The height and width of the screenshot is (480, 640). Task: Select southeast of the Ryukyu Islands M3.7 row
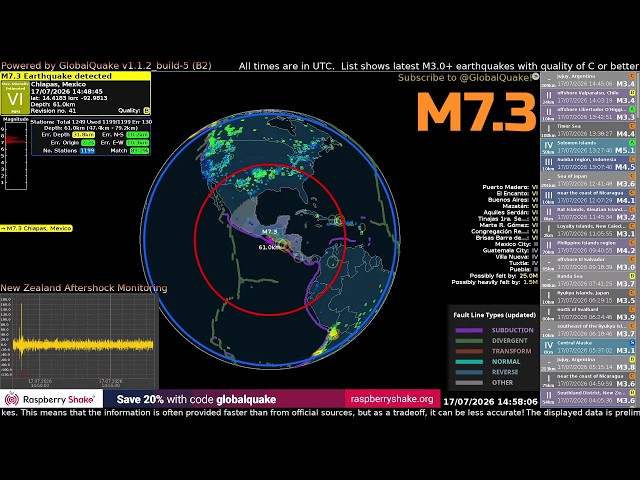click(x=588, y=330)
